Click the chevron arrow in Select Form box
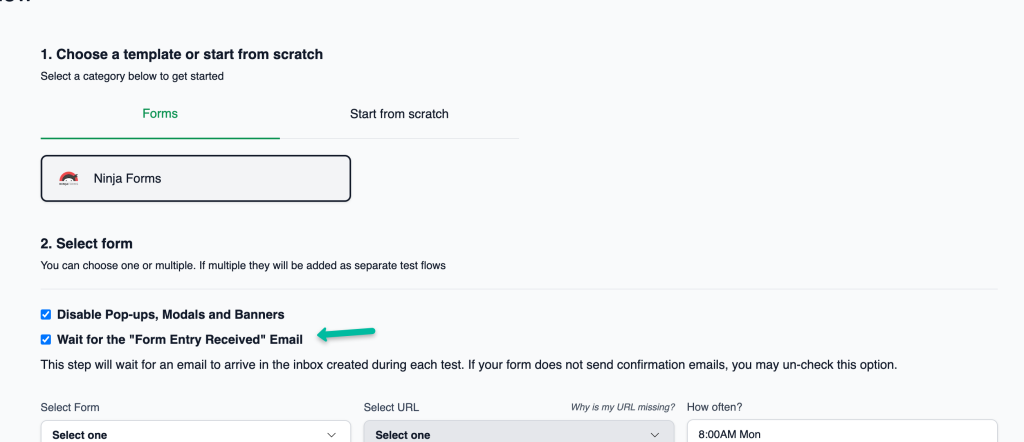The image size is (1024, 442). (332, 435)
